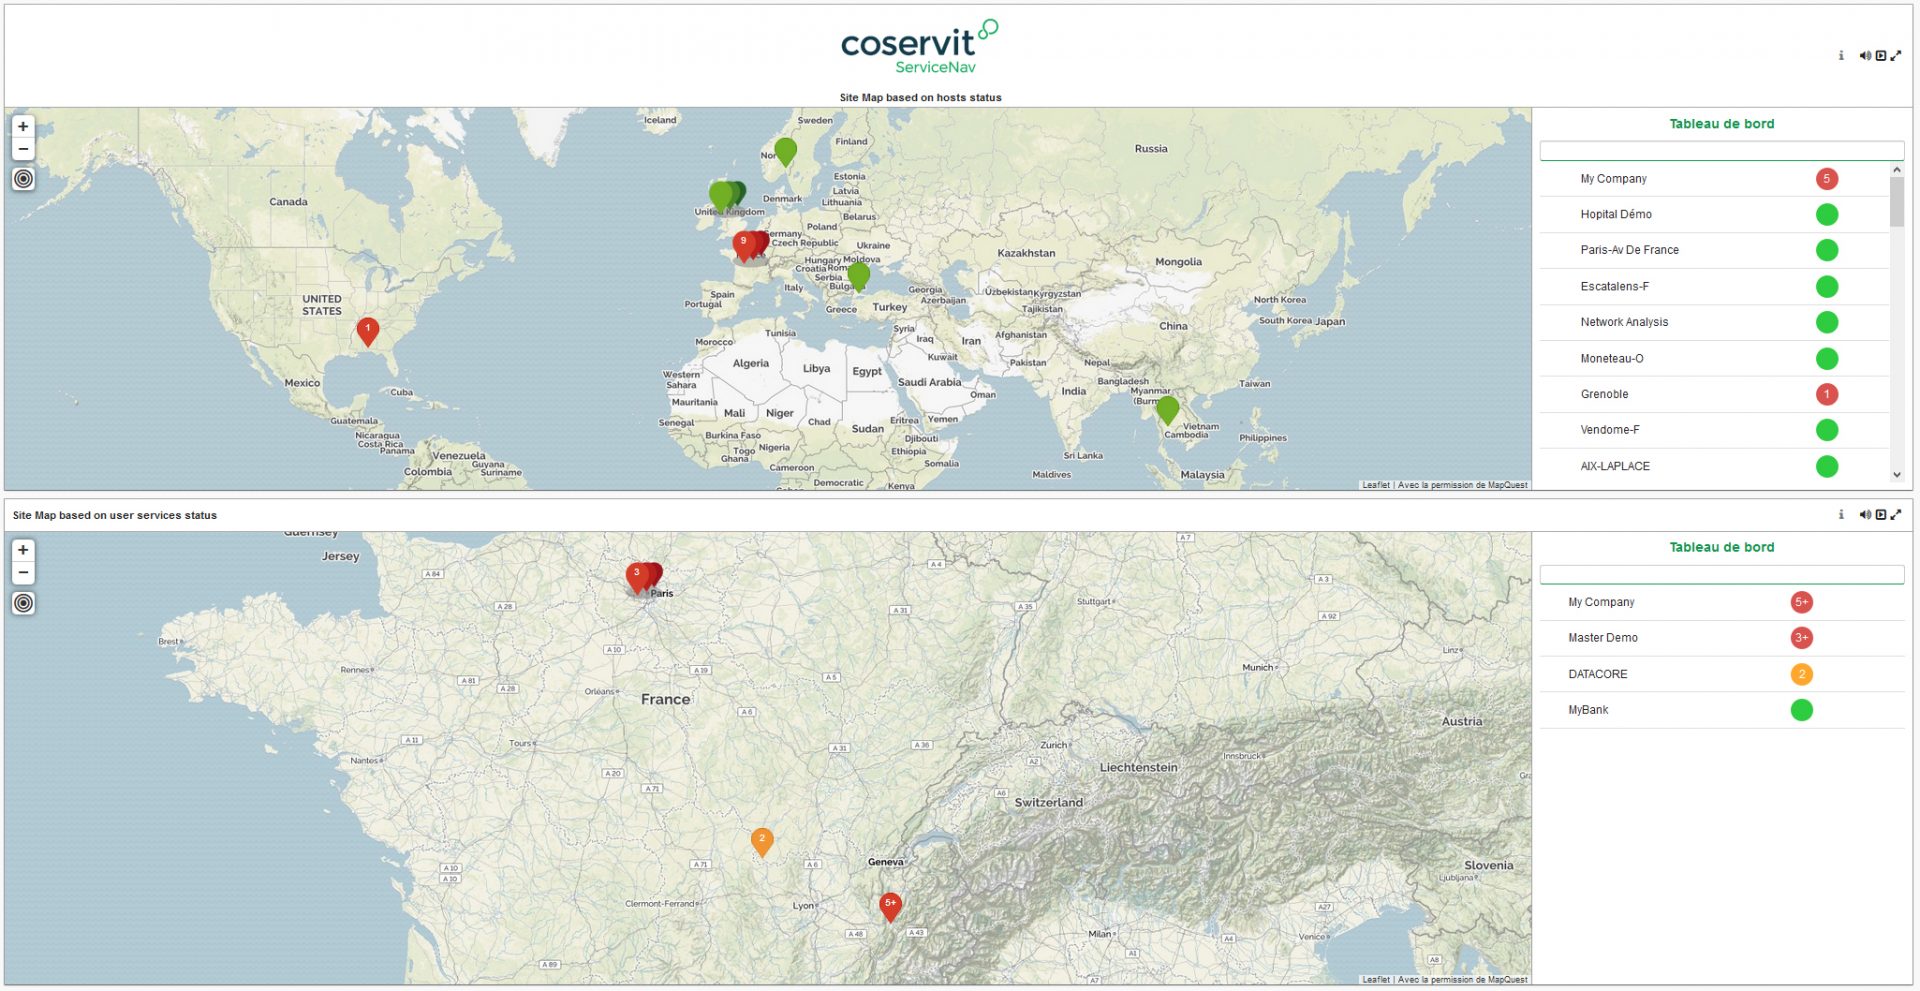This screenshot has height=991, width=1920.
Task: Select the Master Demo row
Action: pyautogui.click(x=1721, y=638)
